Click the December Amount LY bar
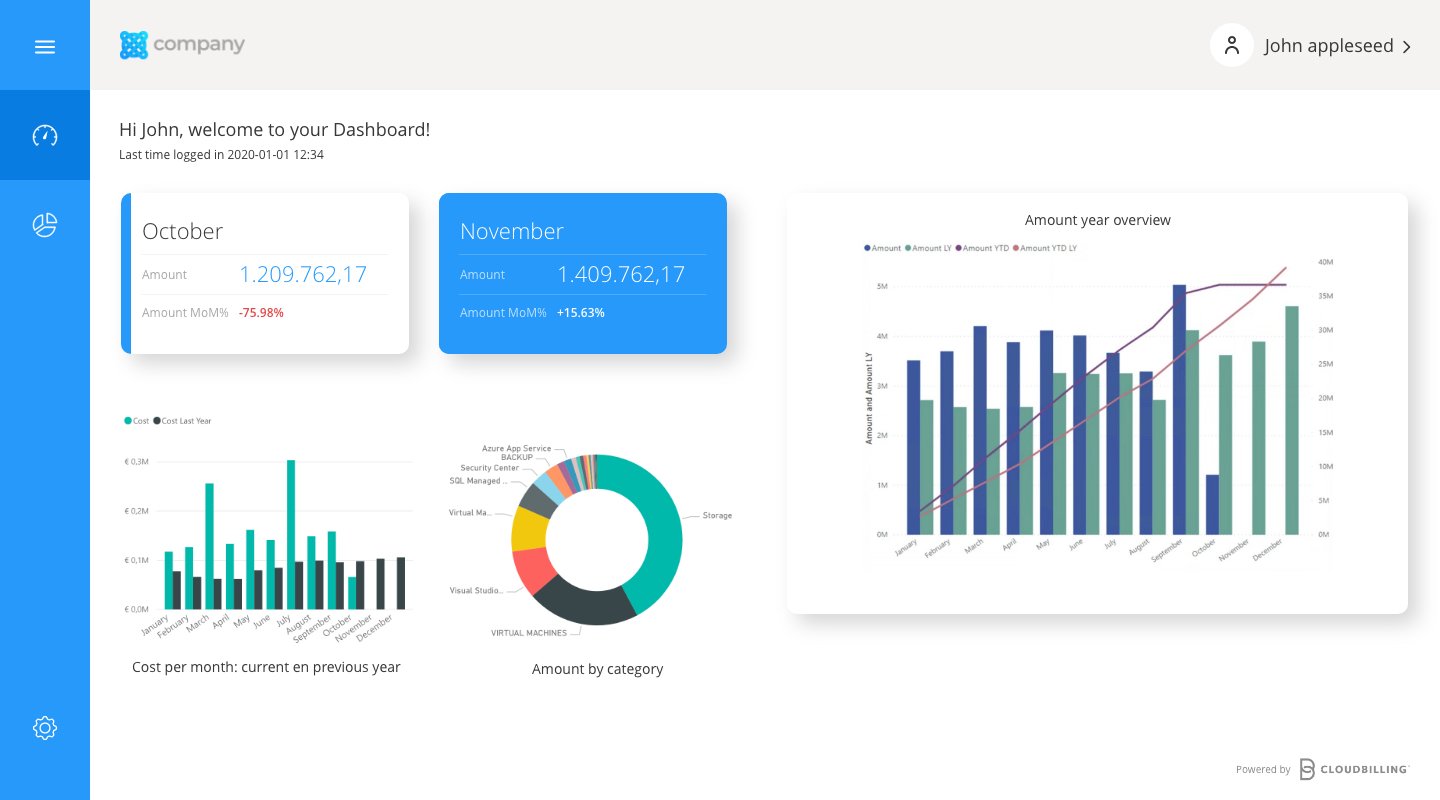 pyautogui.click(x=1292, y=421)
